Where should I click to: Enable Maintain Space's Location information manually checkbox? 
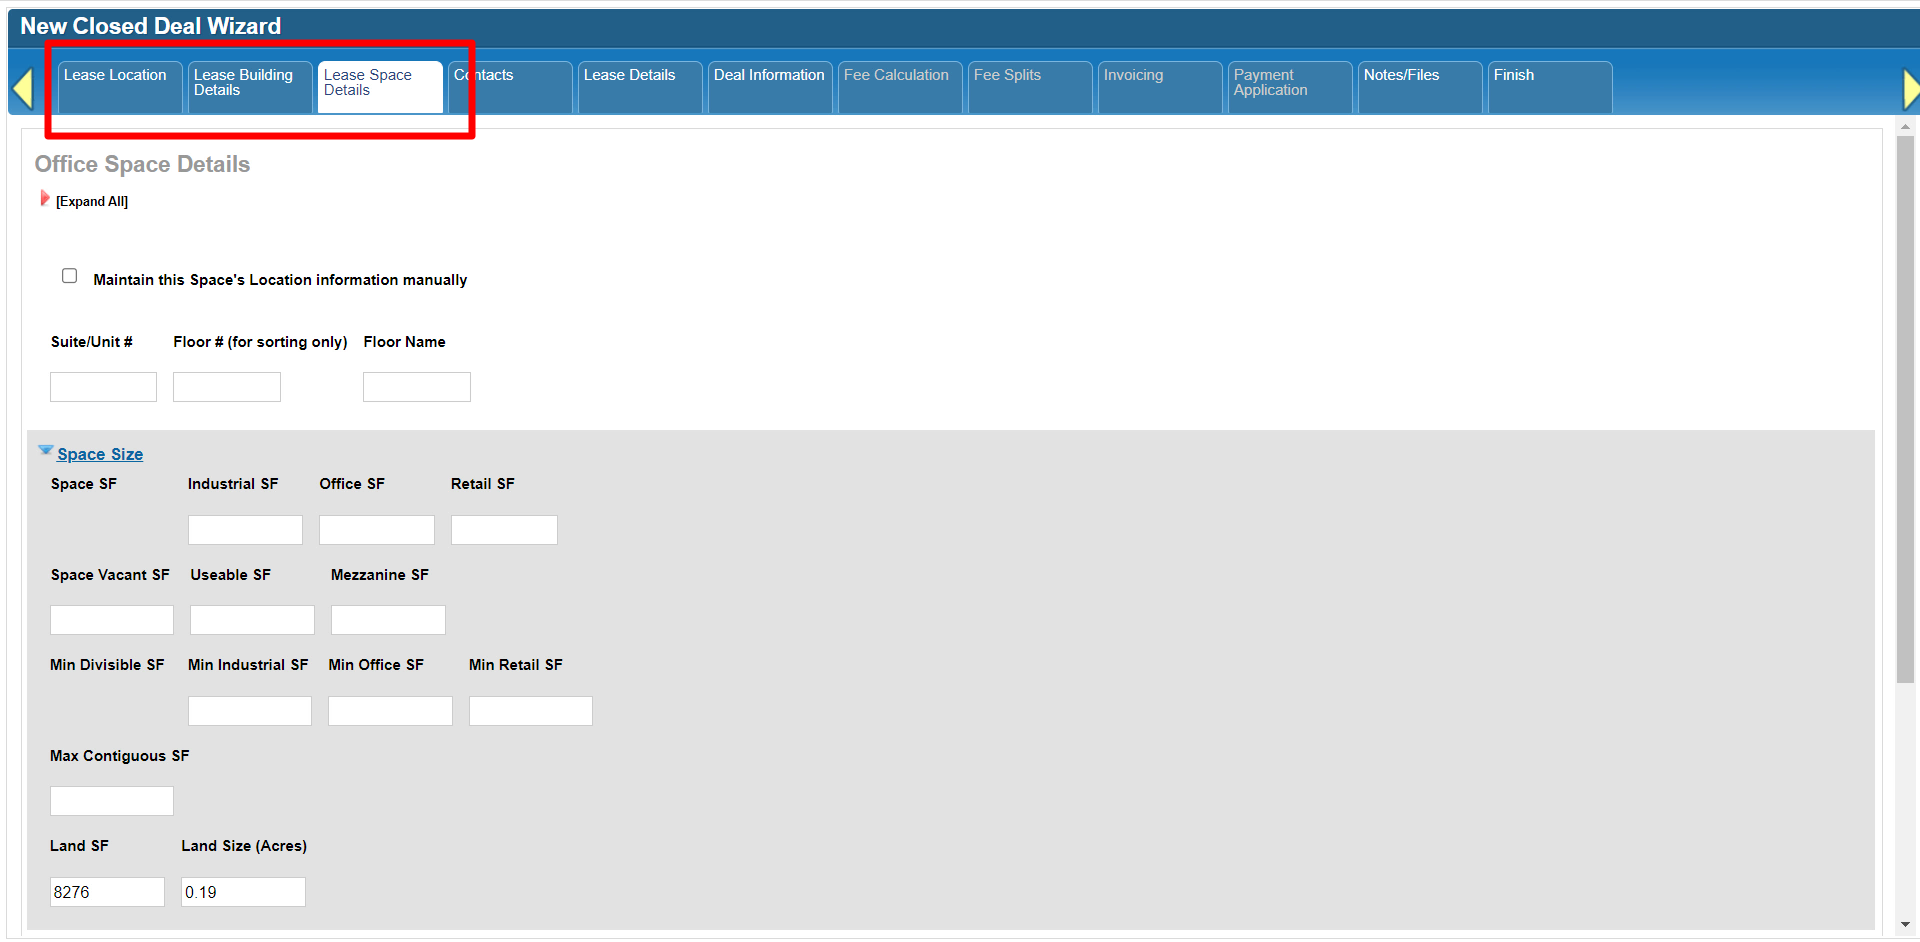tap(70, 276)
